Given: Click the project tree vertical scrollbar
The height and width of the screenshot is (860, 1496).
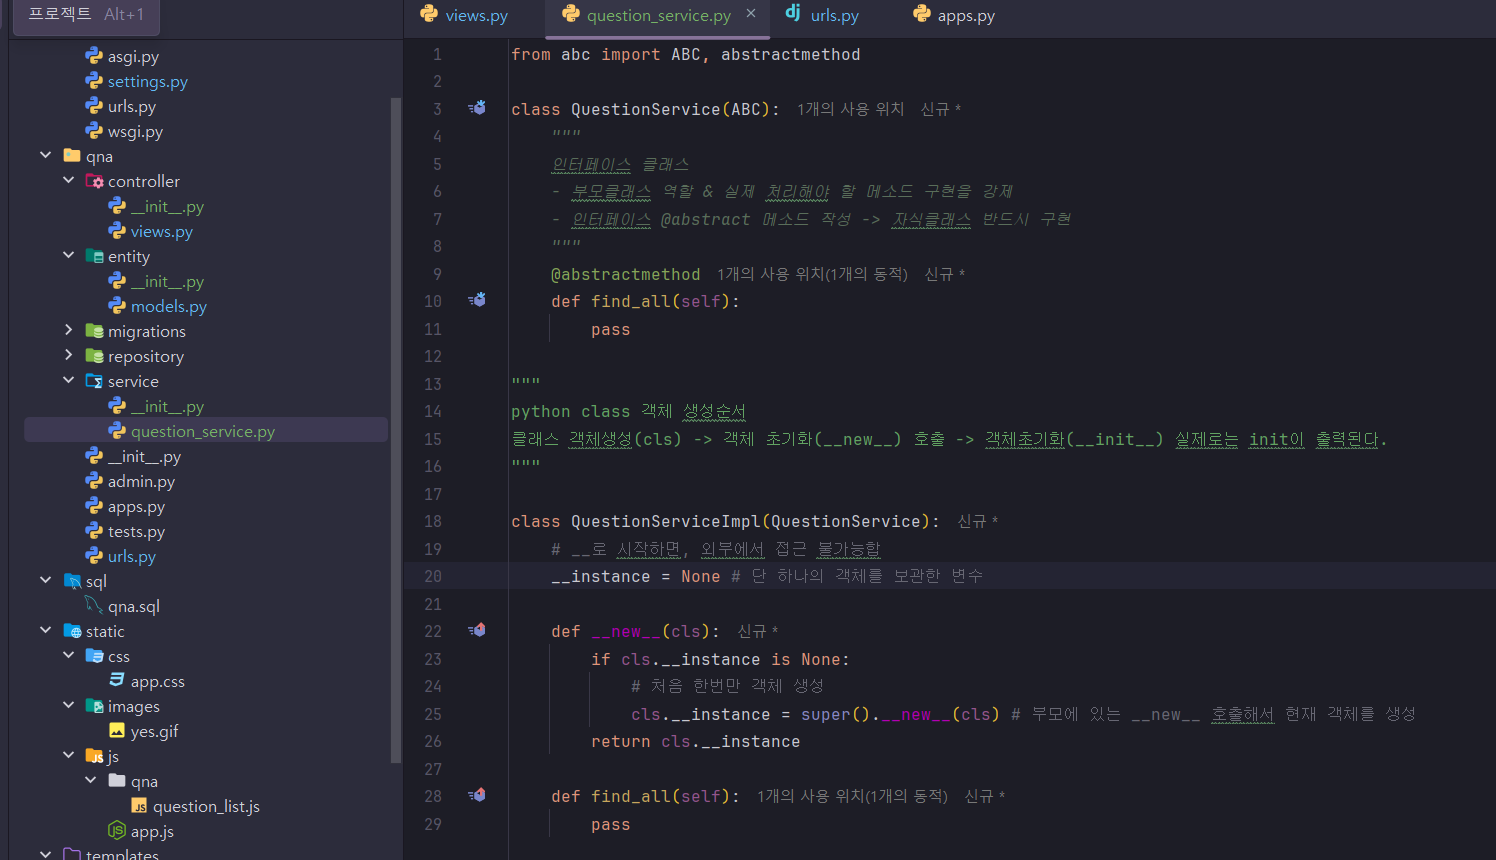Looking at the screenshot, I should pos(396,430).
